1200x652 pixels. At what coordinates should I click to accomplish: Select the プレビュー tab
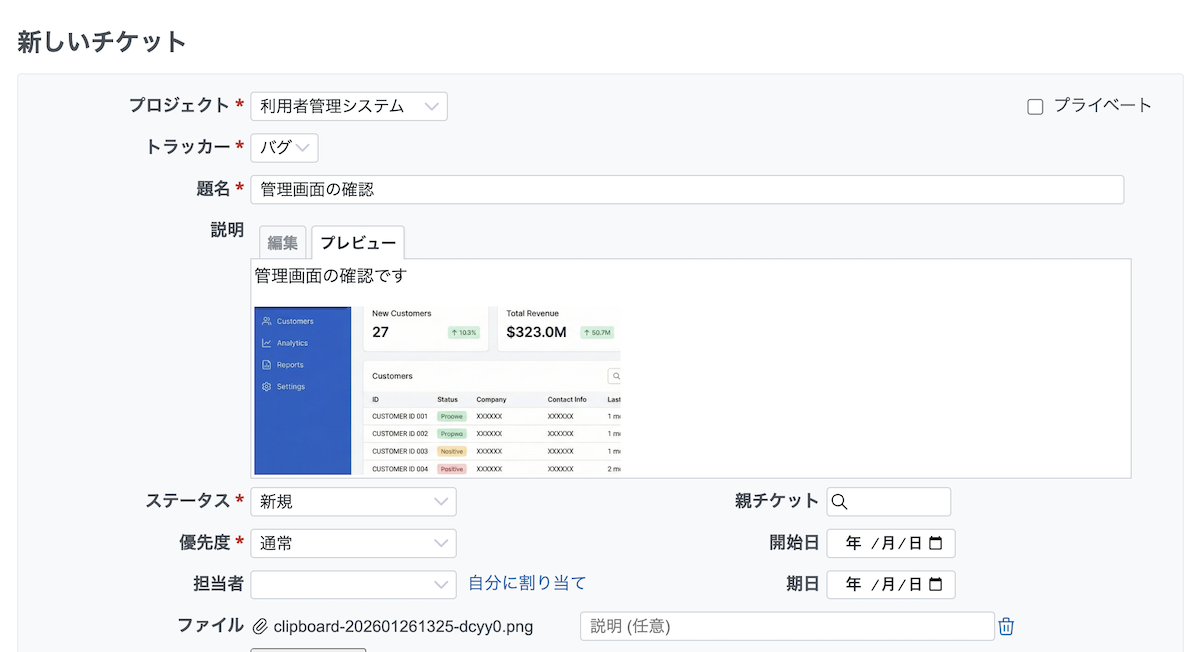(x=358, y=243)
